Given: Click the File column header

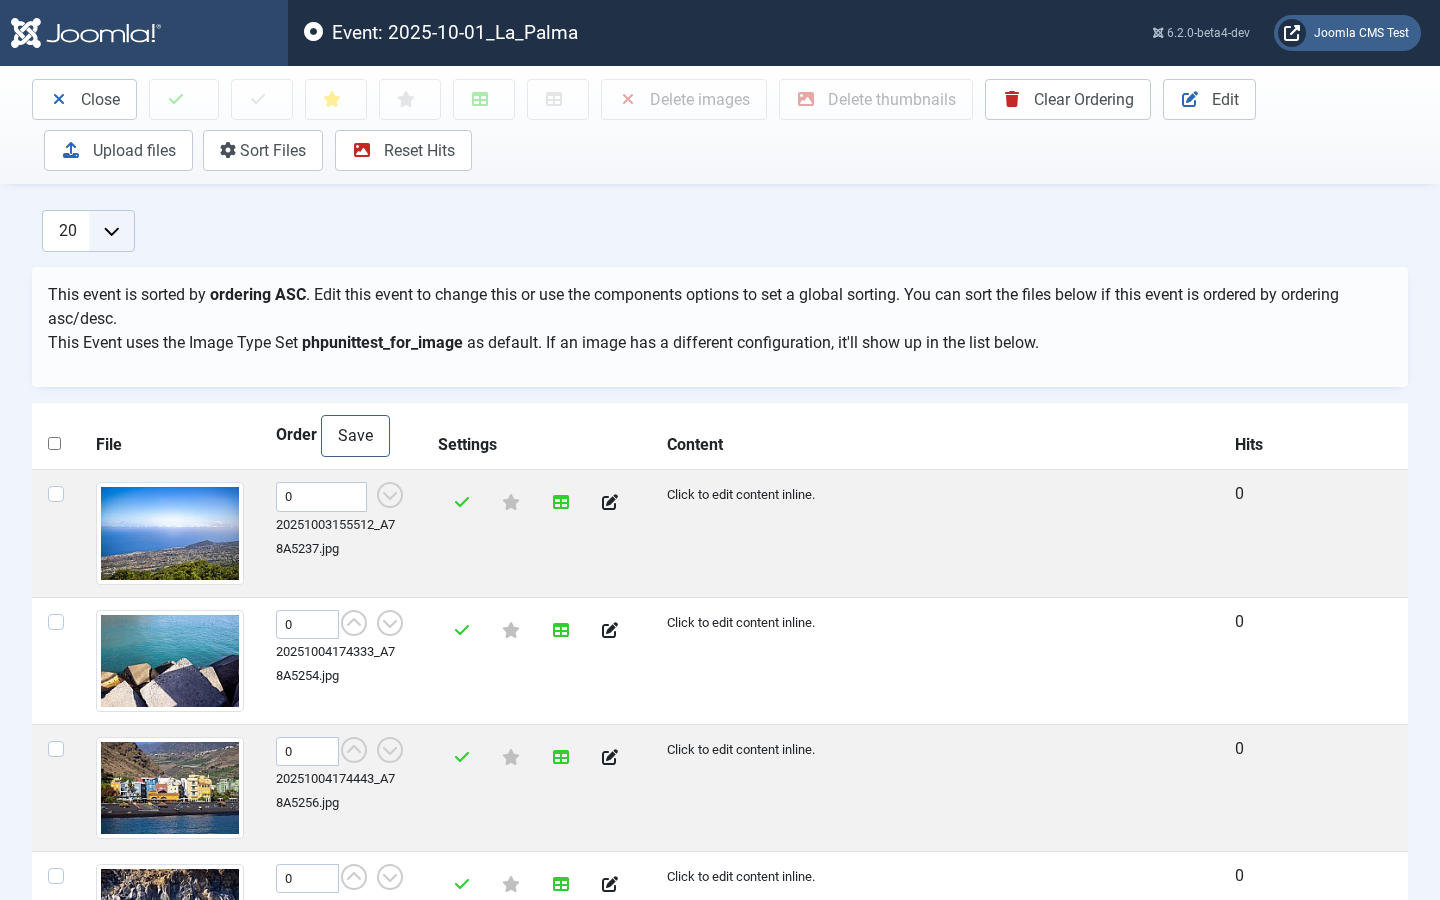Looking at the screenshot, I should 109,445.
